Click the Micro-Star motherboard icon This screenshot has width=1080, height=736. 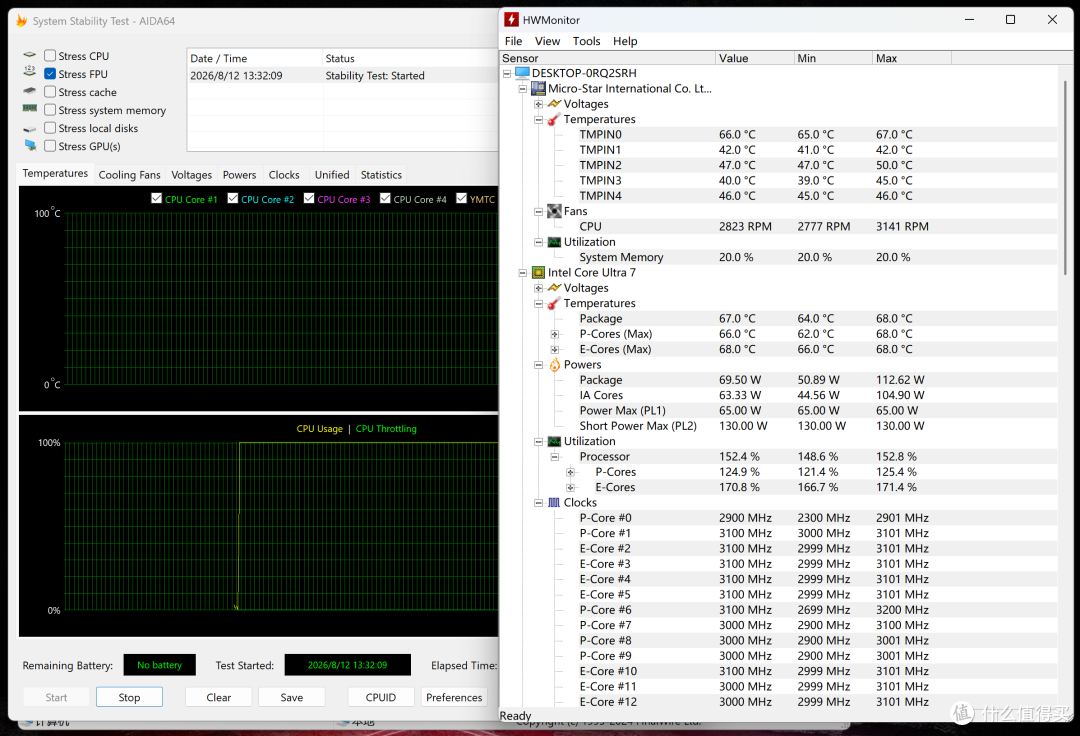point(539,88)
